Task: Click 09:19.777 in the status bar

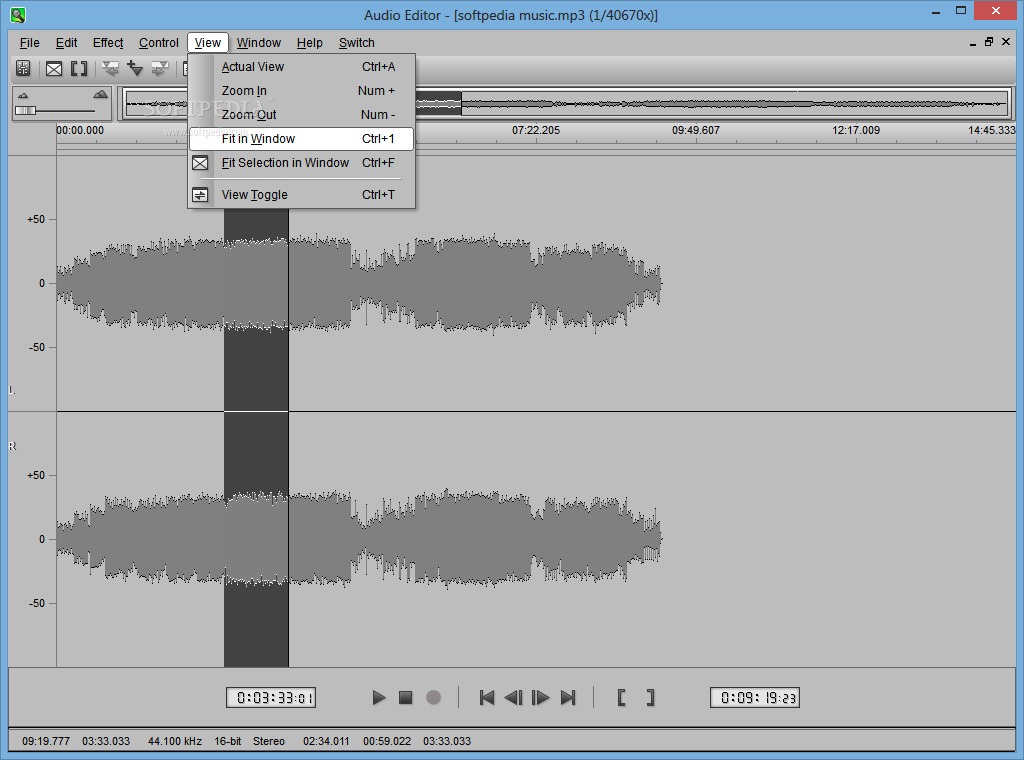Action: point(46,741)
